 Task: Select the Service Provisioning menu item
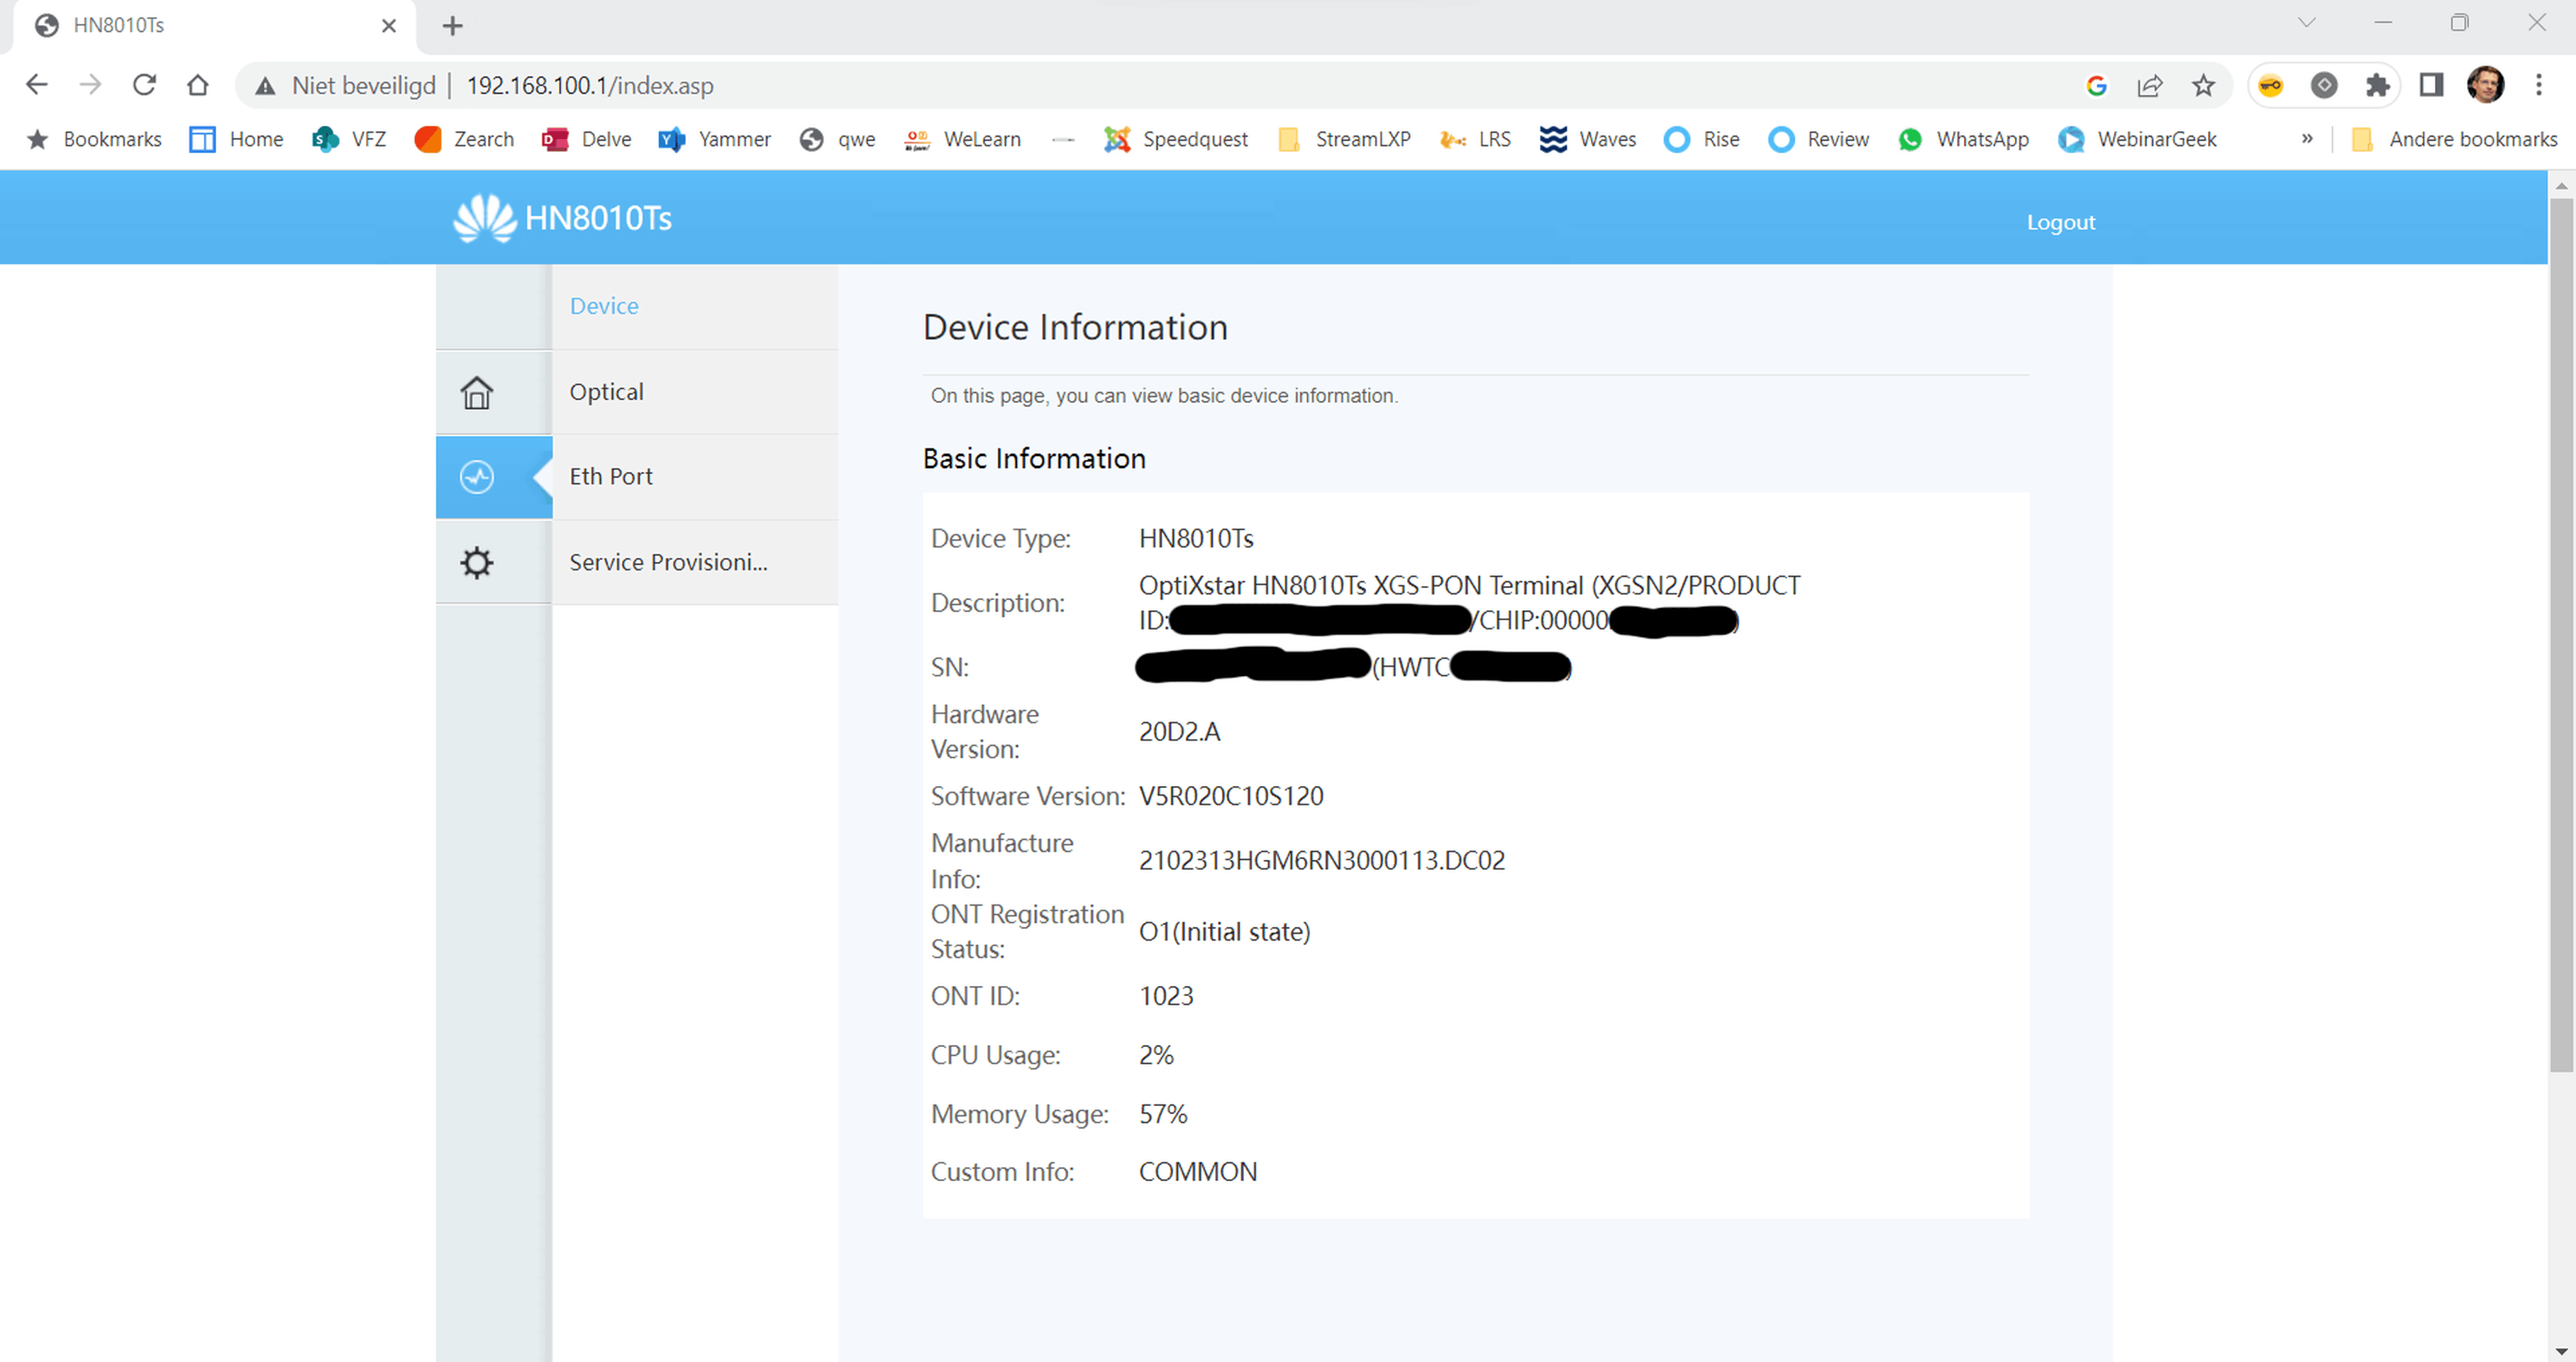coord(695,563)
